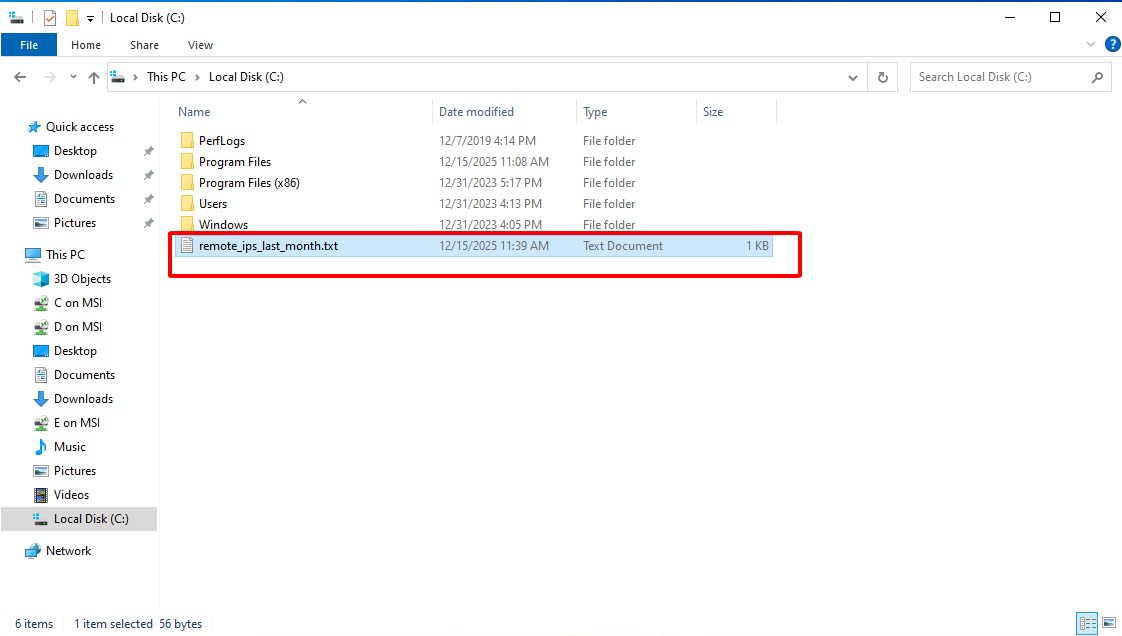Screen dimensions: 1122x636
Task: Click the Properties icon in quick access toolbar
Action: click(x=50, y=18)
